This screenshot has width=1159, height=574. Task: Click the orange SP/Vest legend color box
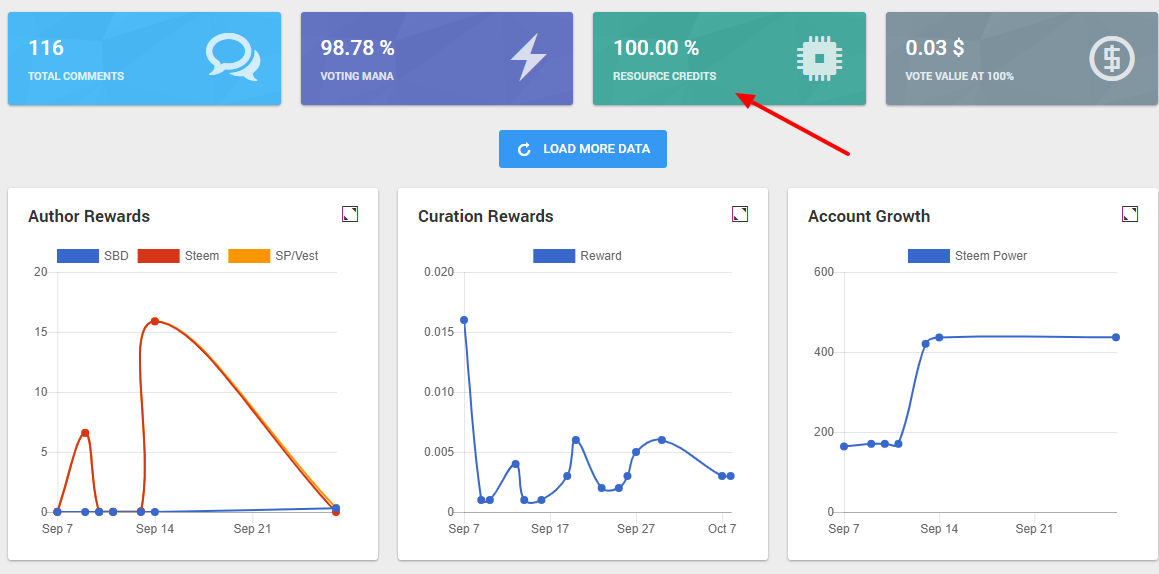tap(249, 256)
